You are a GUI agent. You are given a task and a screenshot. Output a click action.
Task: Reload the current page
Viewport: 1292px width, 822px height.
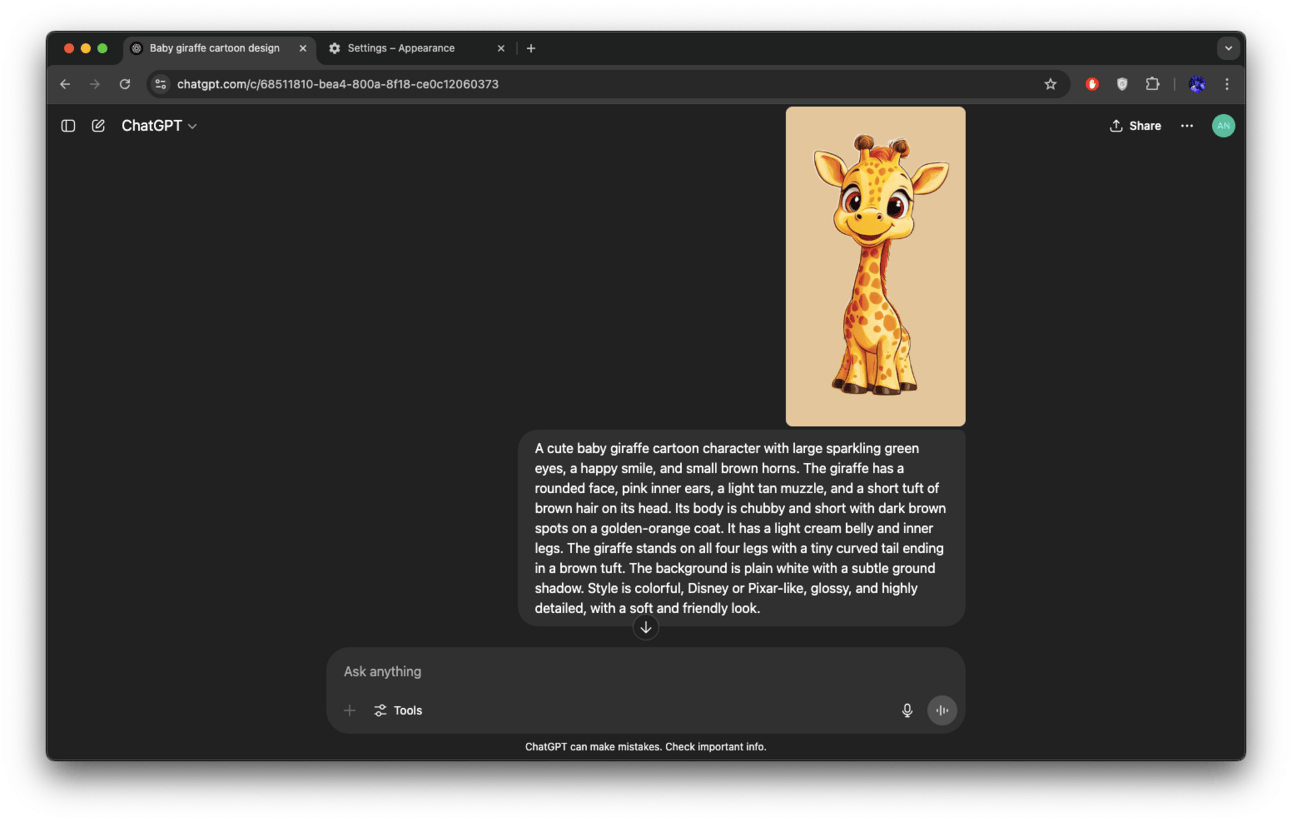pos(125,84)
